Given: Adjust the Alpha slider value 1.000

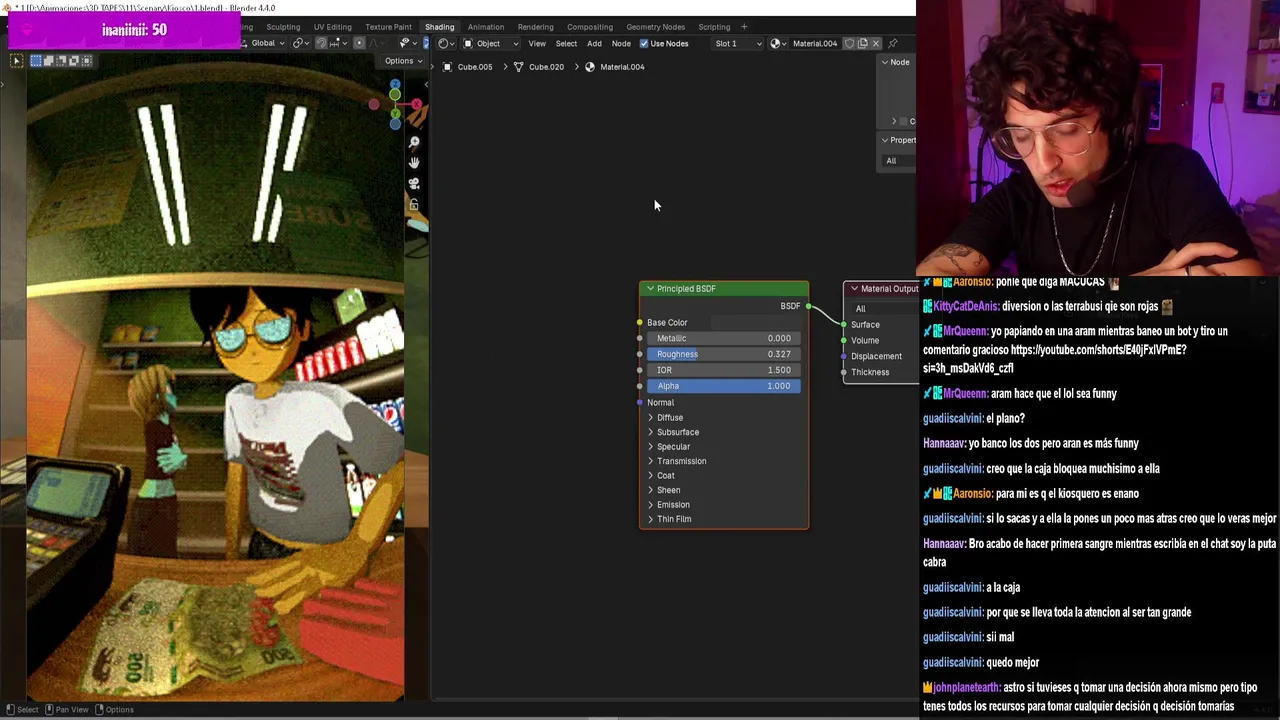Looking at the screenshot, I should (x=724, y=386).
